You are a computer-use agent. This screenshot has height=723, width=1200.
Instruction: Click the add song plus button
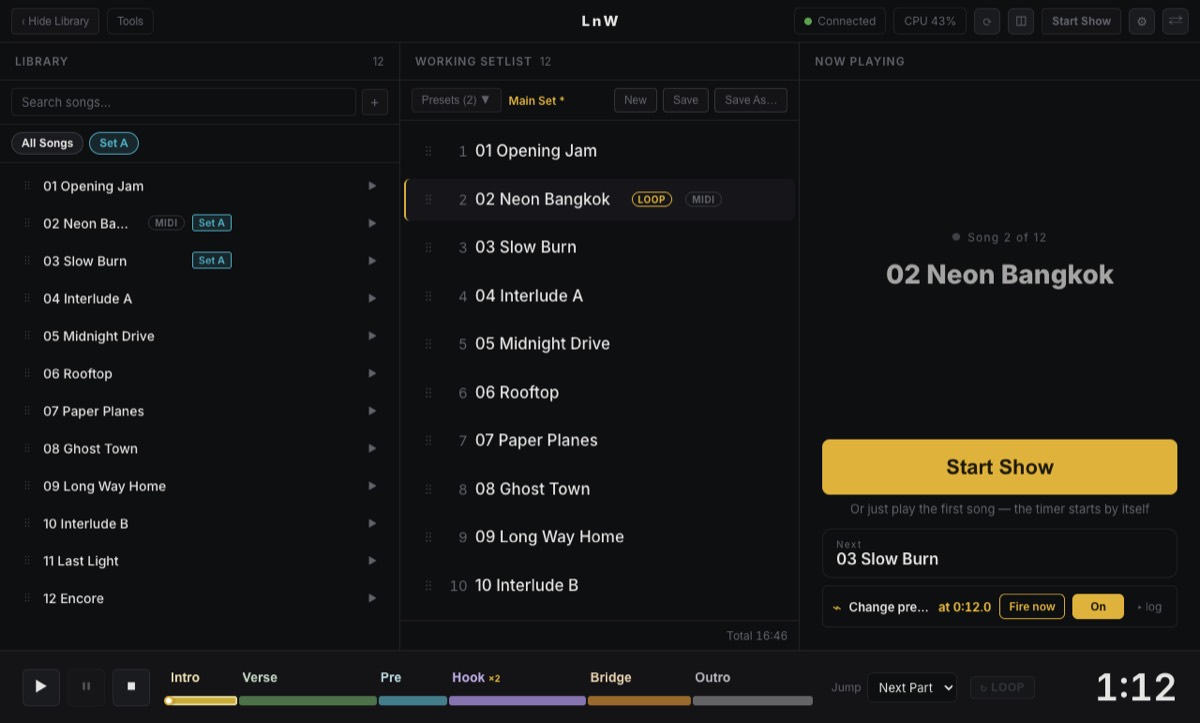coord(375,102)
